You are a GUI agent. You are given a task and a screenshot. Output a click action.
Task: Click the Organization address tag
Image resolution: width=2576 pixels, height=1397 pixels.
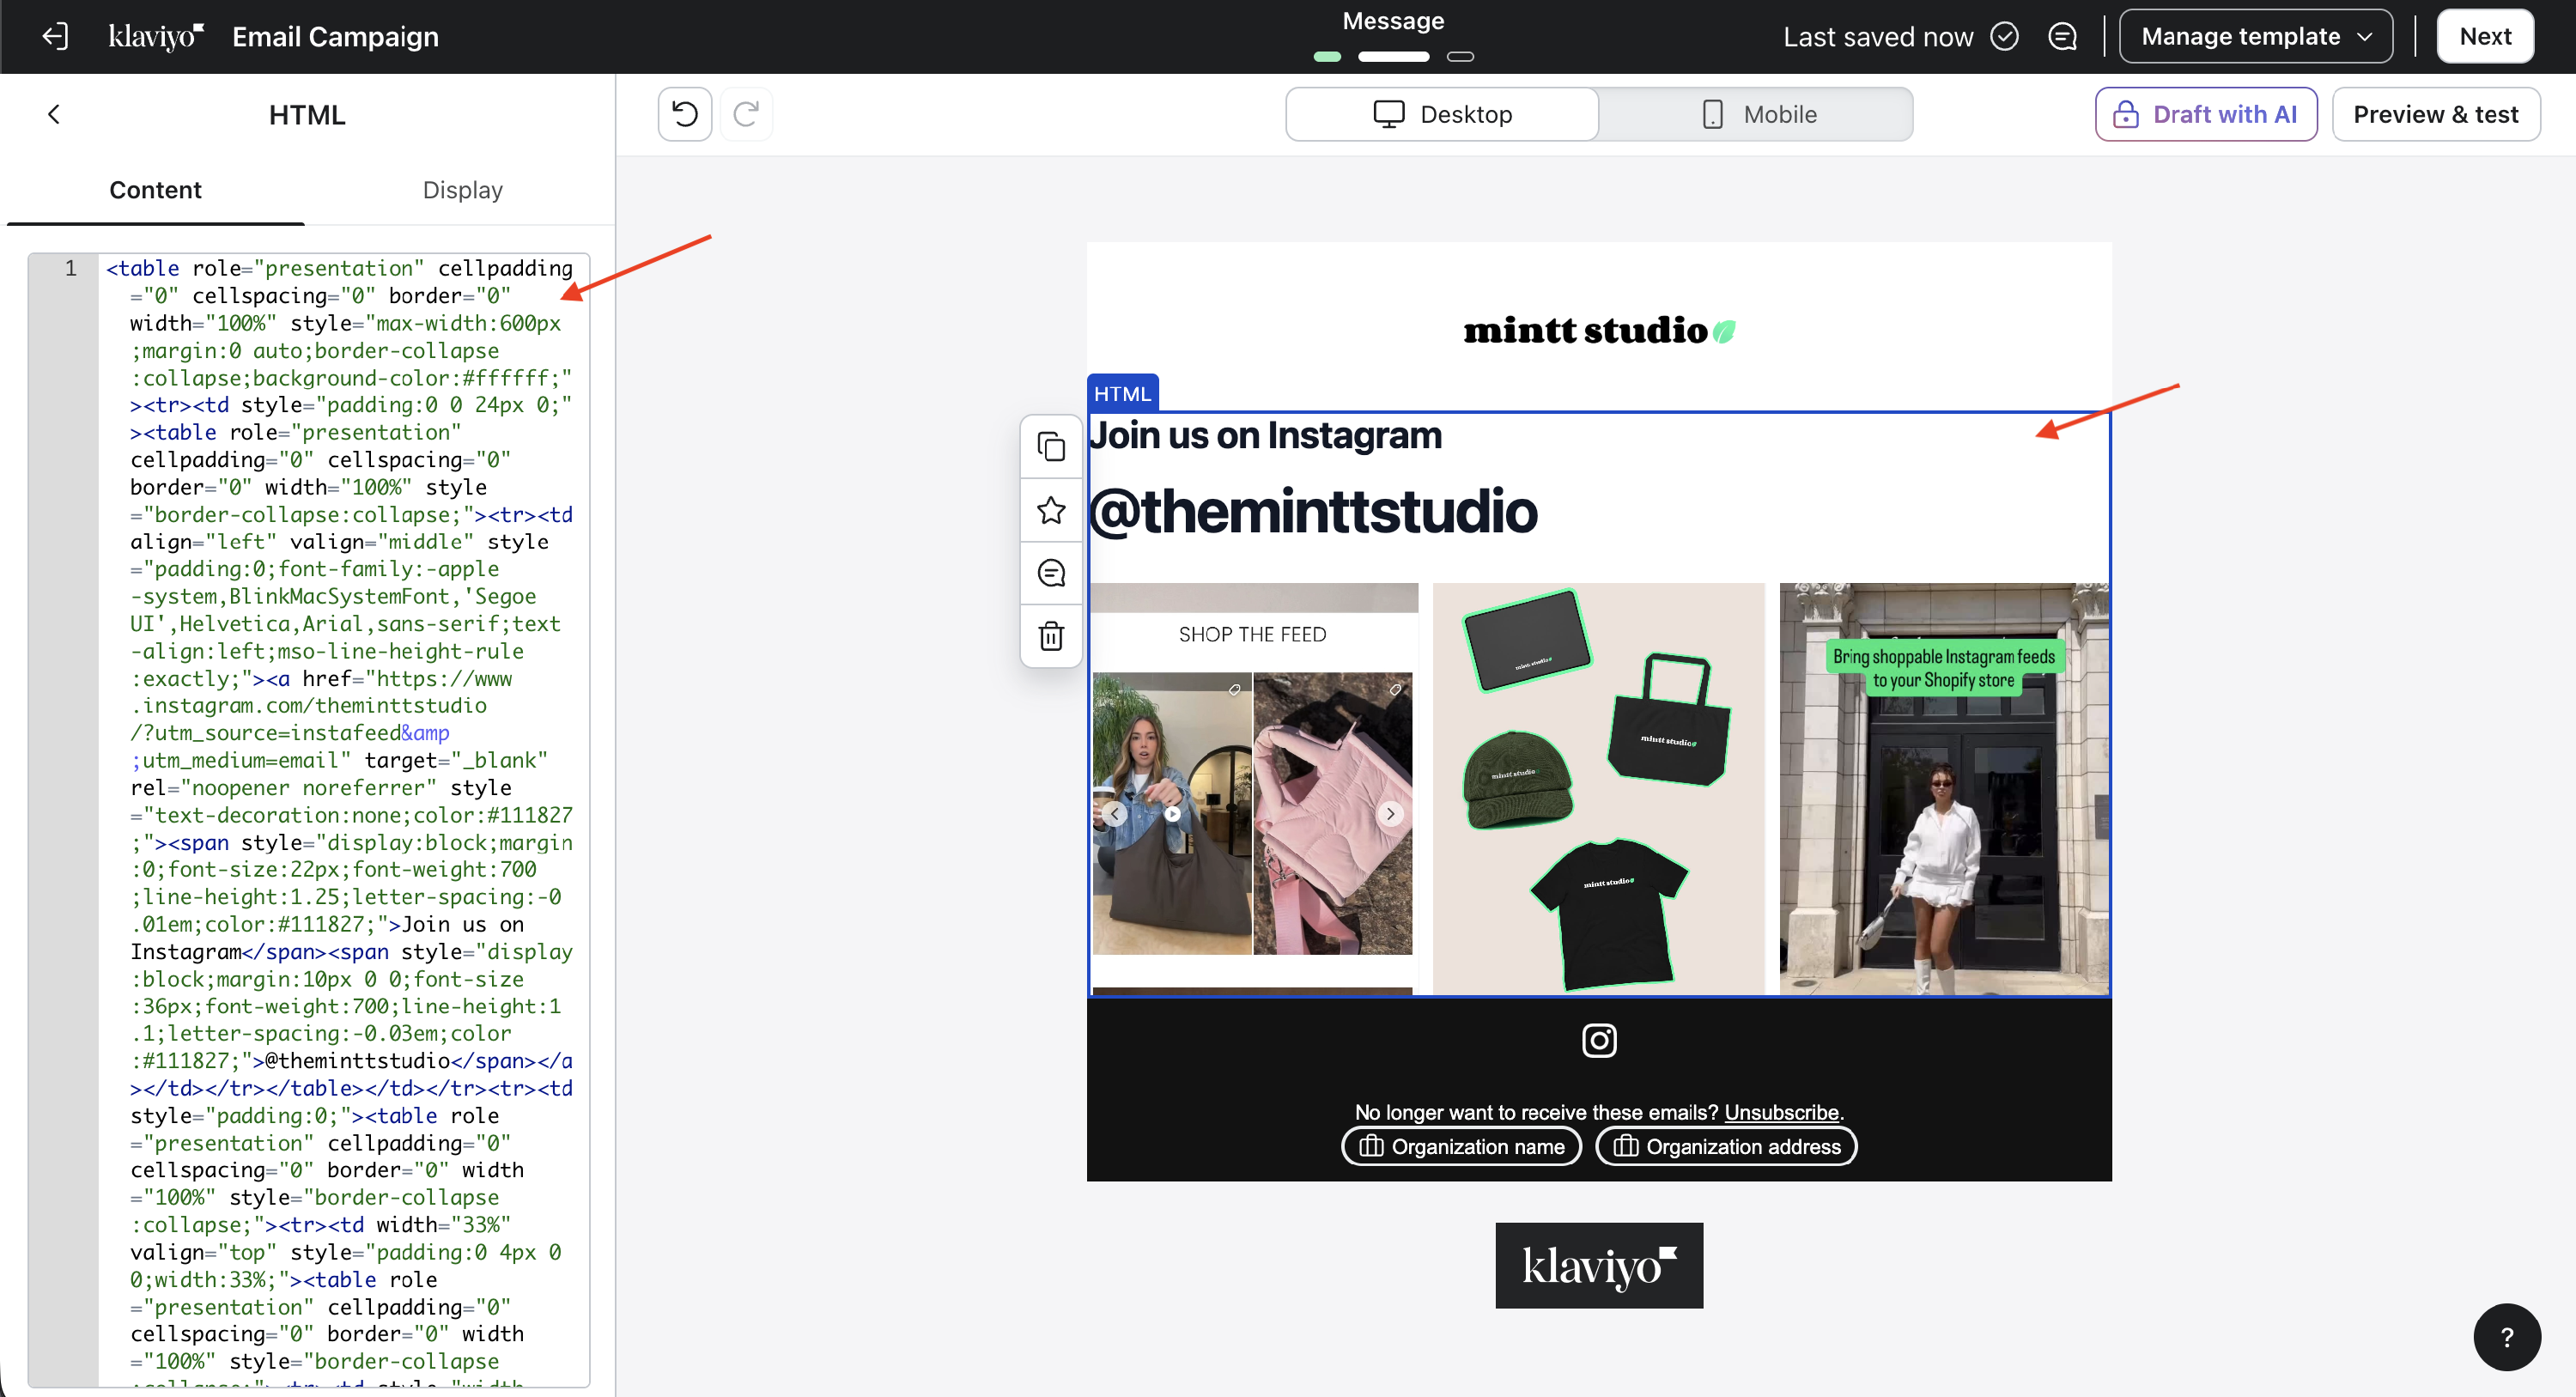(x=1726, y=1146)
